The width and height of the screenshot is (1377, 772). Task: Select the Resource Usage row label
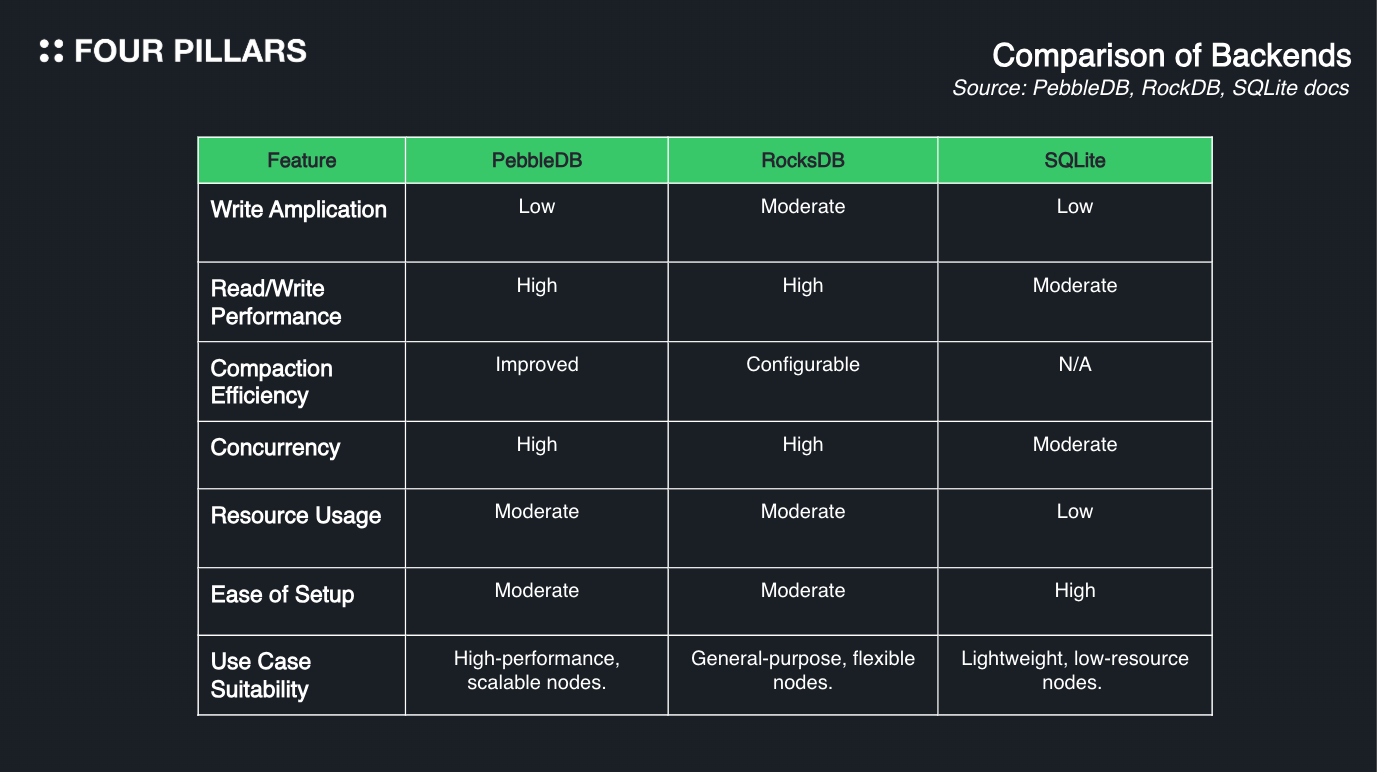coord(296,516)
